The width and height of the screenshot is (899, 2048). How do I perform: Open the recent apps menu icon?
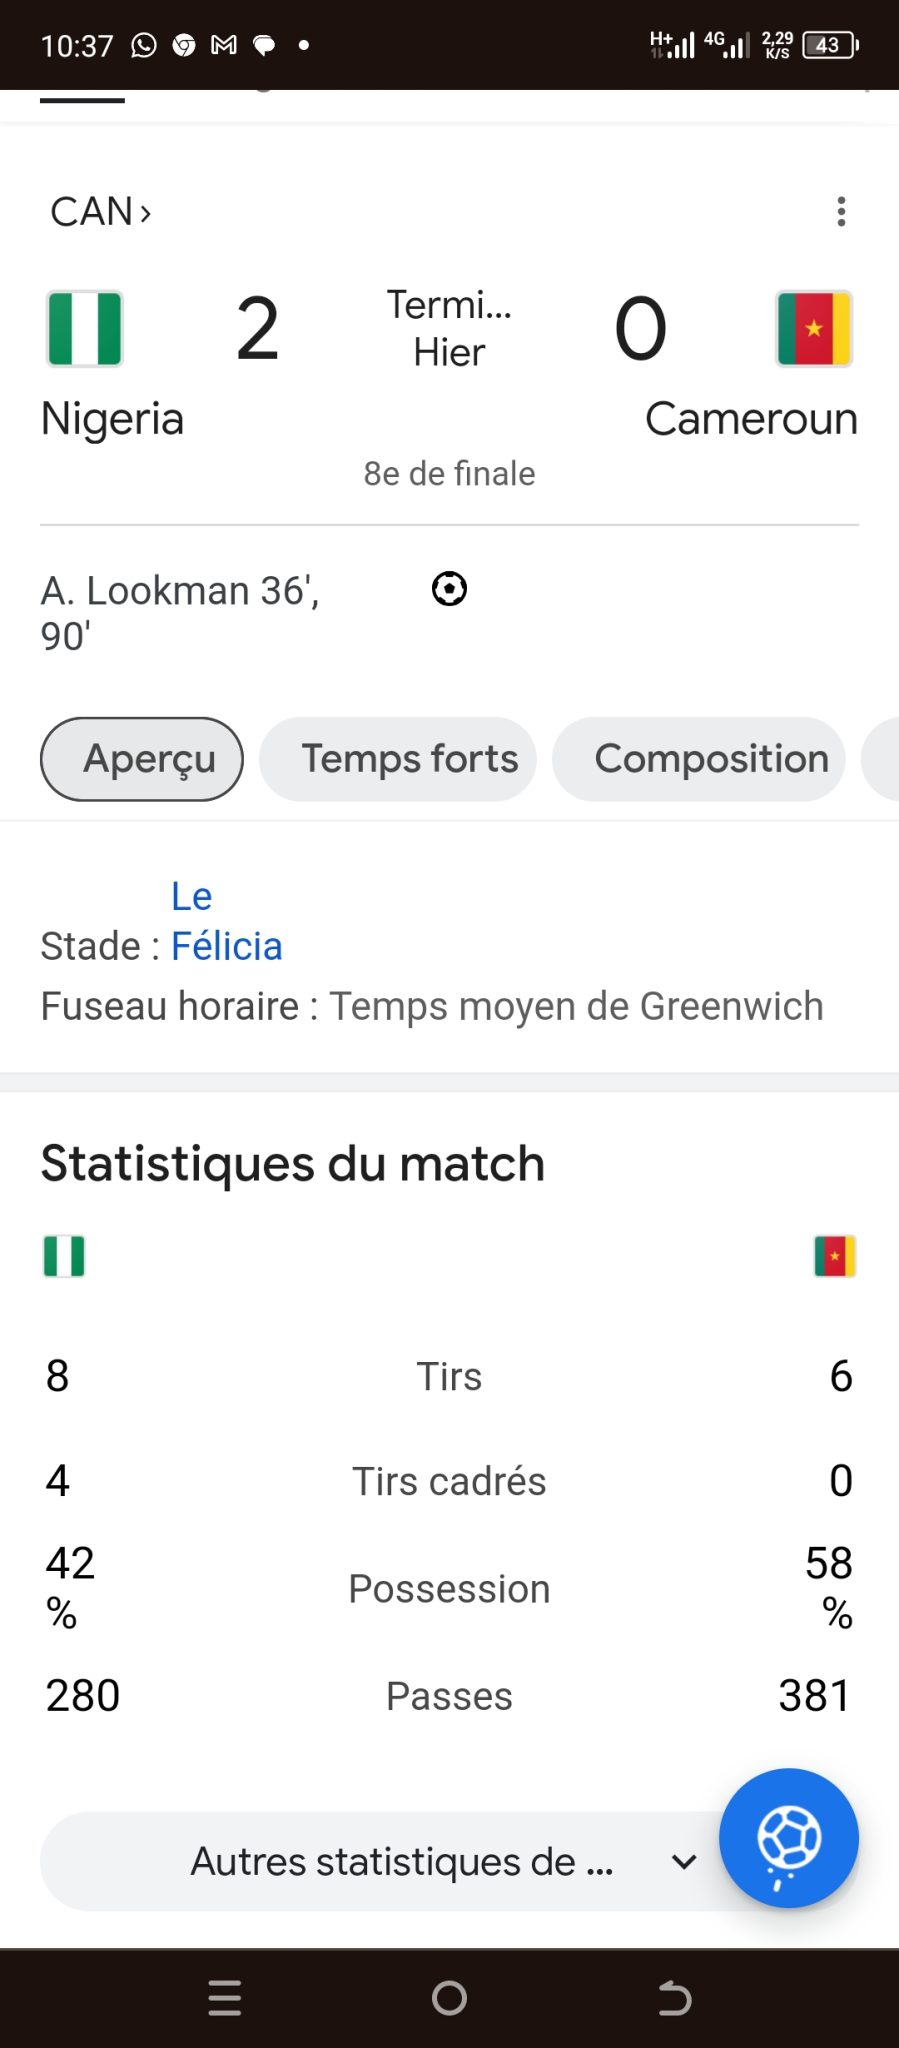(225, 1998)
